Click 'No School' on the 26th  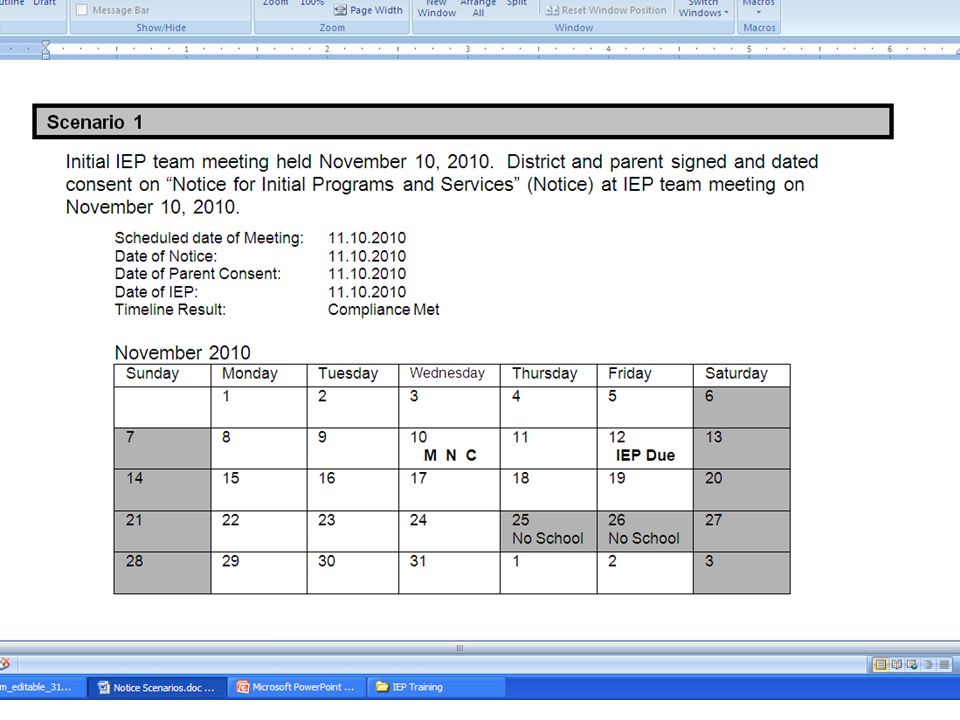[643, 538]
